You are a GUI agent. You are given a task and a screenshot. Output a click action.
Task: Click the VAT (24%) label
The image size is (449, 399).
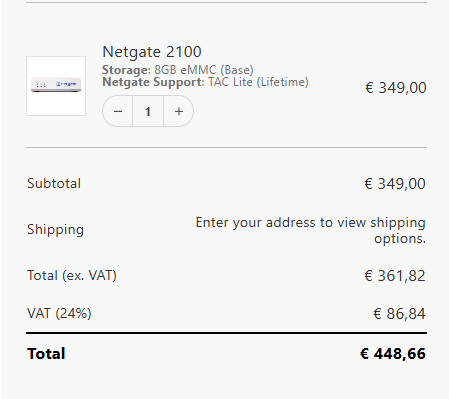[59, 313]
